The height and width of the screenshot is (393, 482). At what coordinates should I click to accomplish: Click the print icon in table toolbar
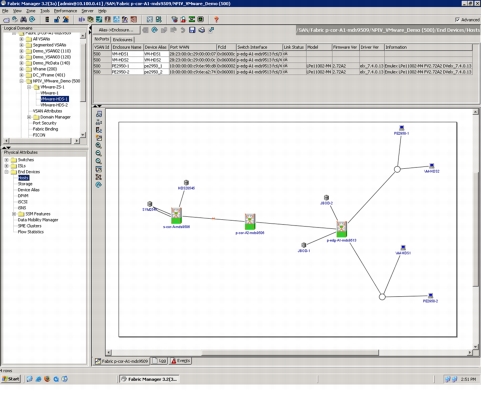pos(202,30)
